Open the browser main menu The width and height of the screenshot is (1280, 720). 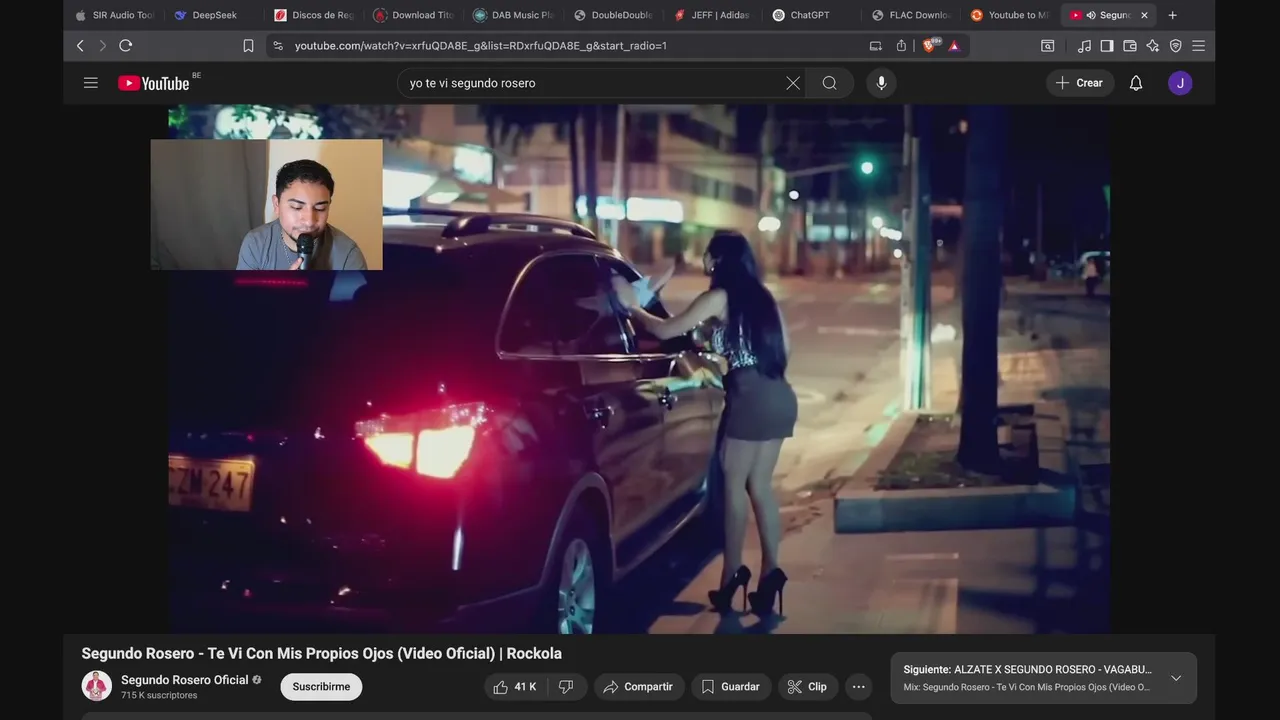(1199, 45)
